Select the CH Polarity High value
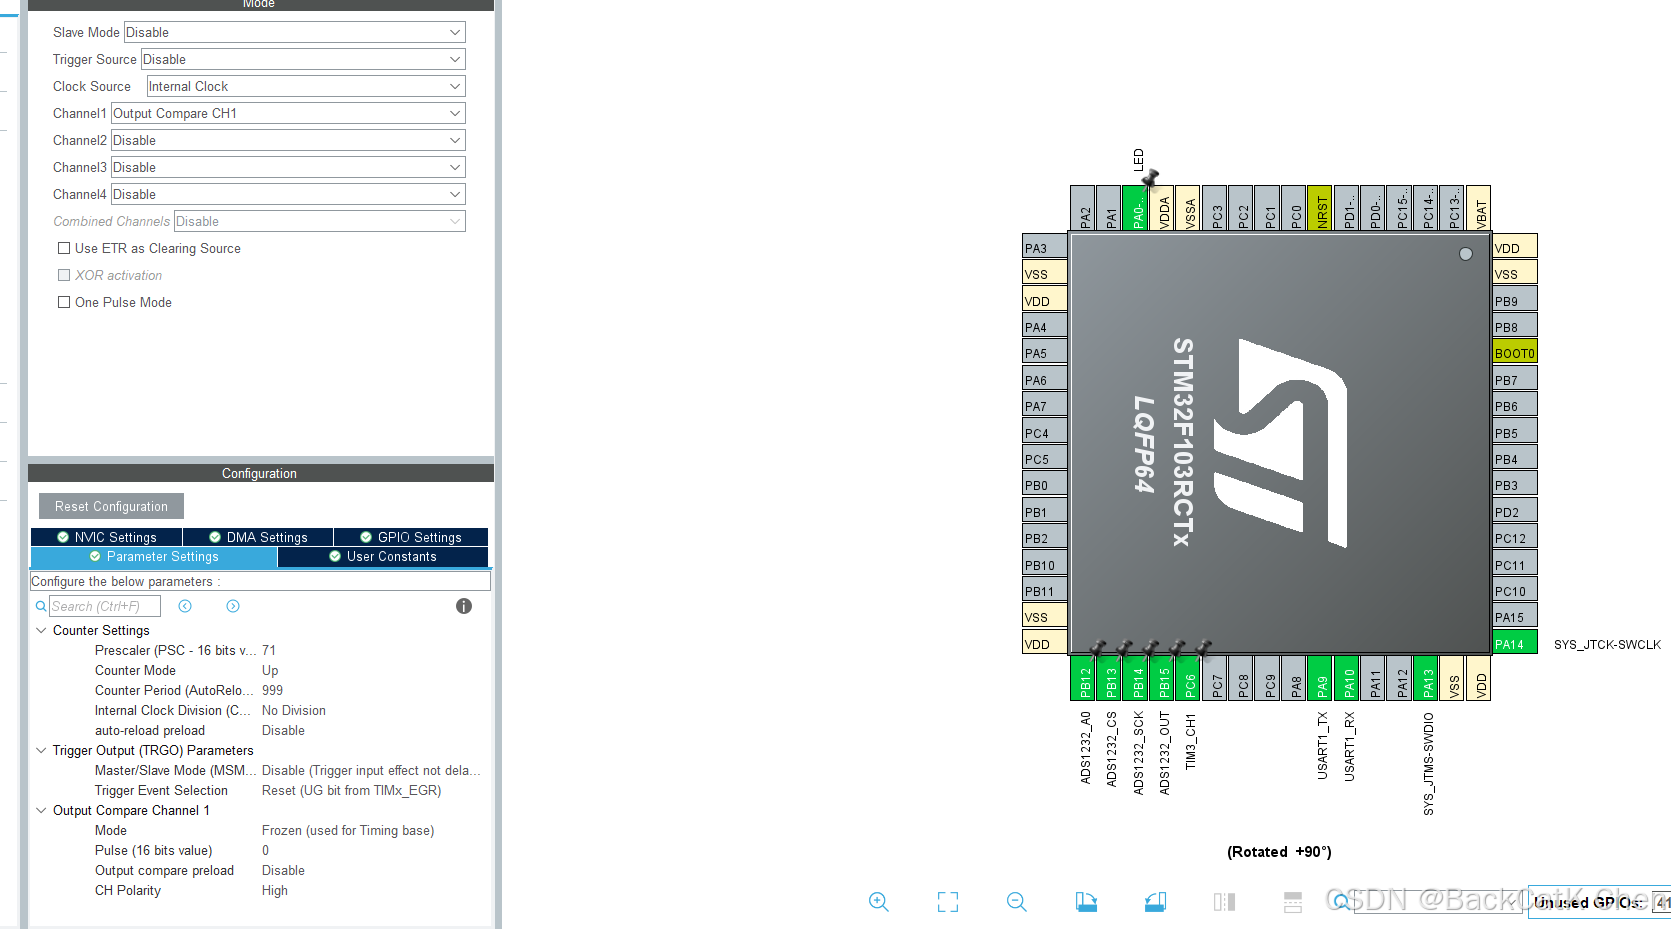The width and height of the screenshot is (1671, 929). tap(275, 890)
